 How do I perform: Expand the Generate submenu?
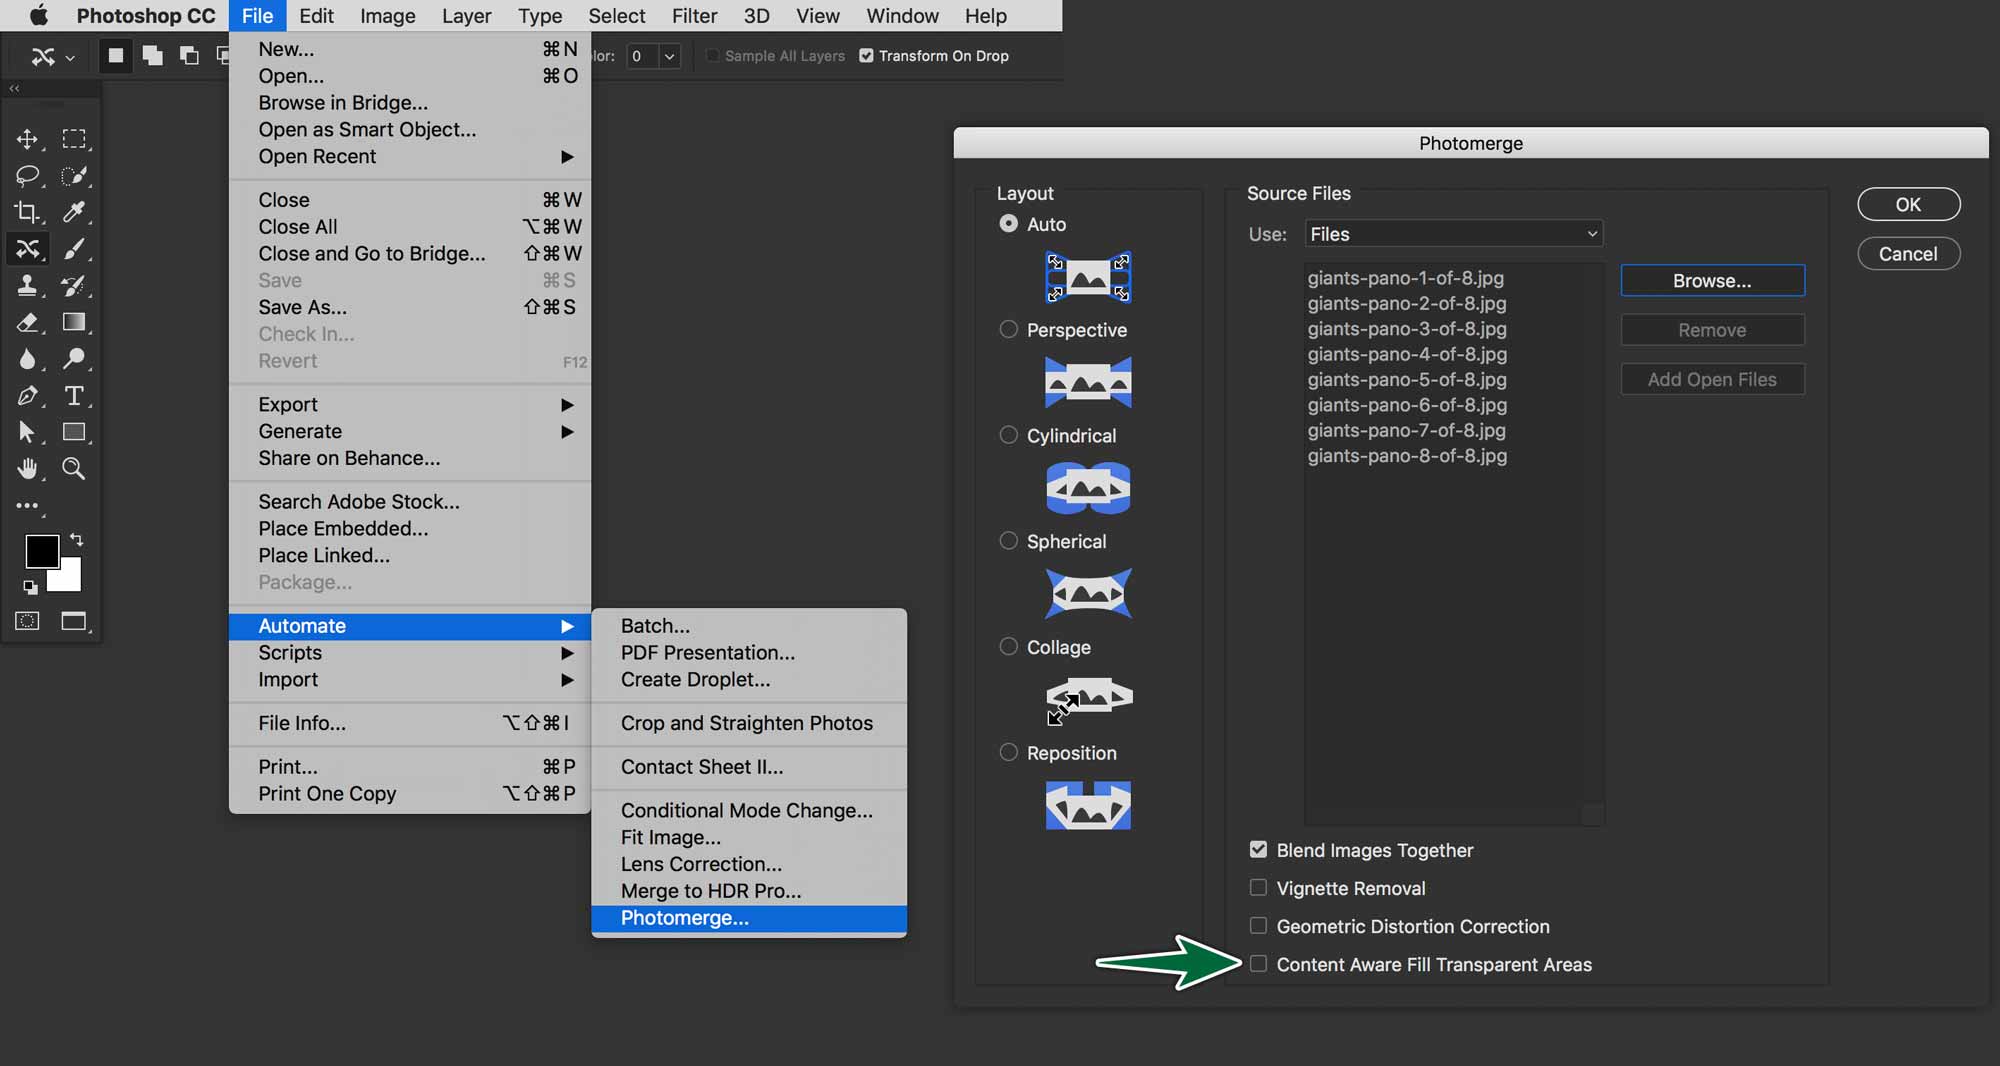pos(410,432)
